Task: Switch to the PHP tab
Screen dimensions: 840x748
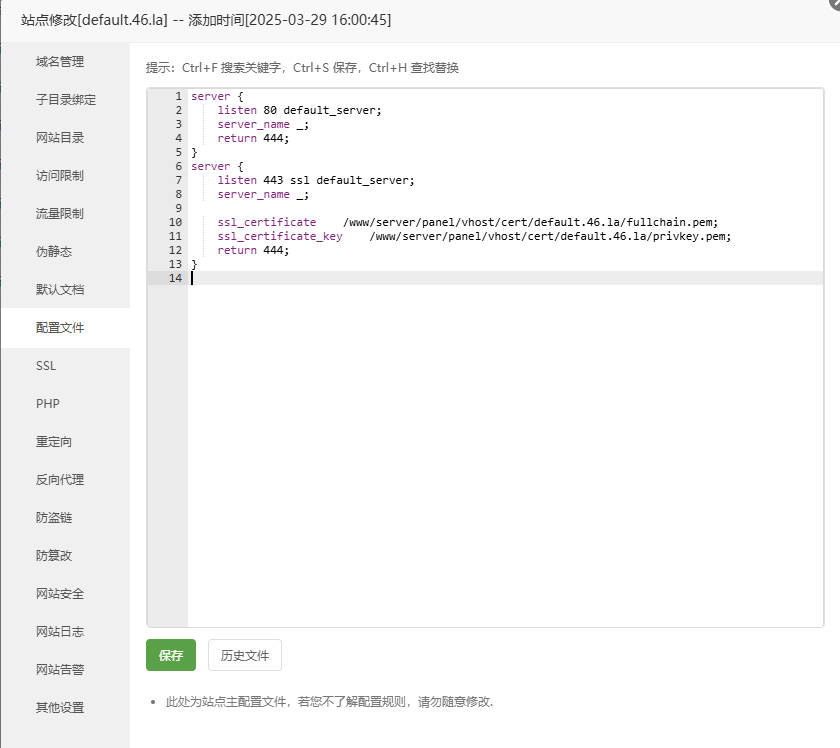Action: [48, 404]
